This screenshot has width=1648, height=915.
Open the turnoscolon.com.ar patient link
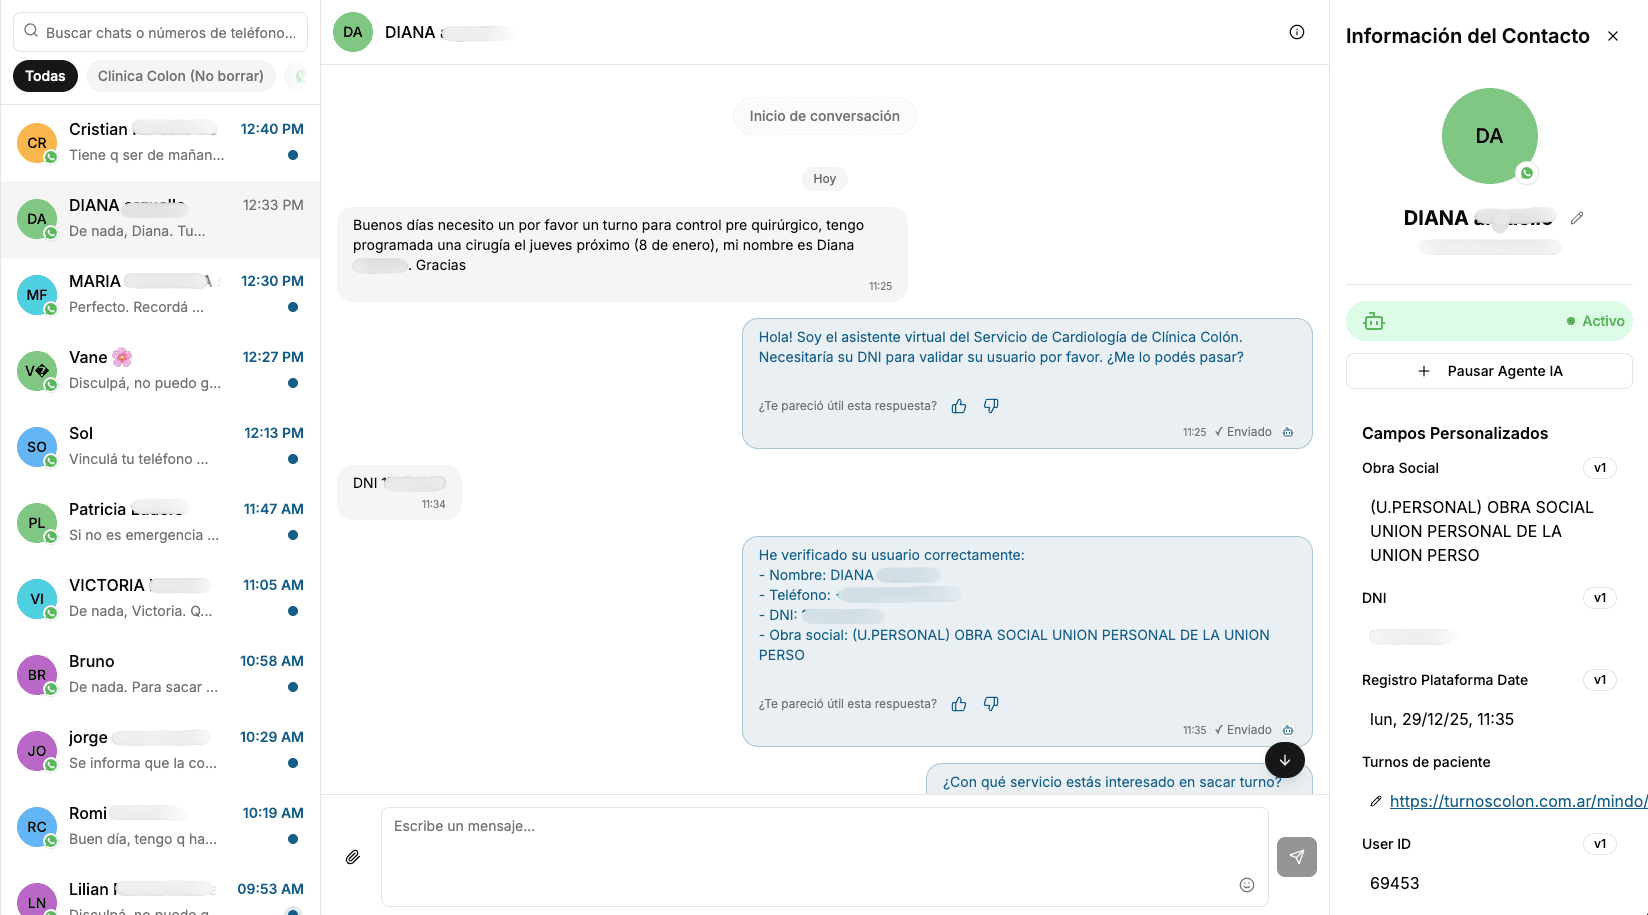pyautogui.click(x=1517, y=801)
